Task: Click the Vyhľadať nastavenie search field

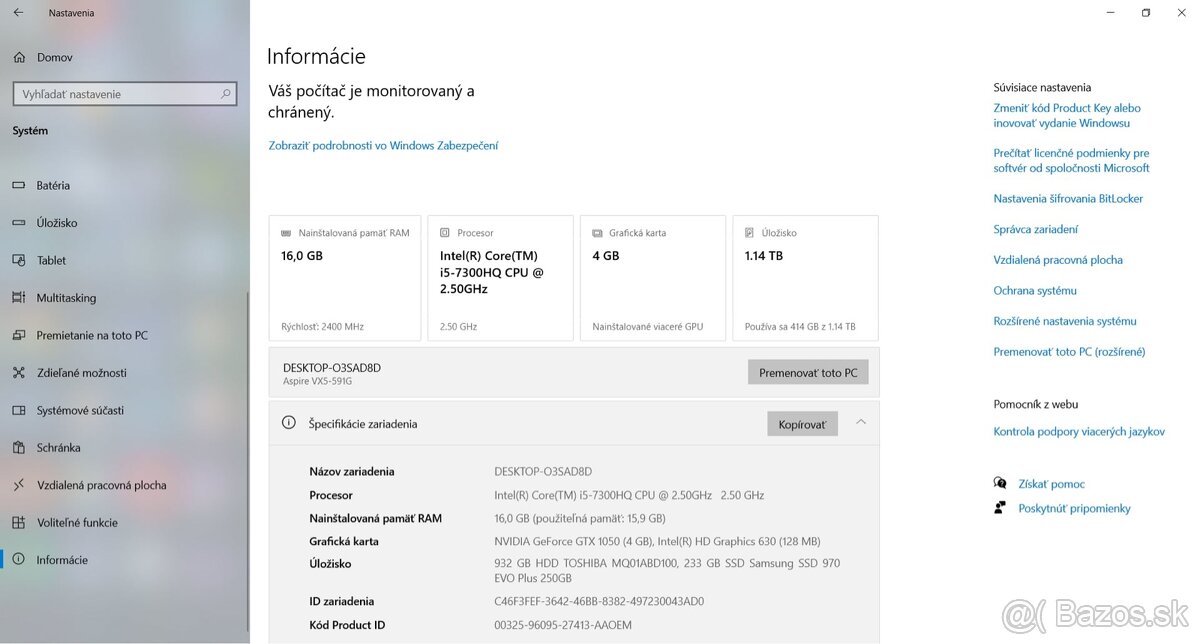Action: tap(120, 93)
